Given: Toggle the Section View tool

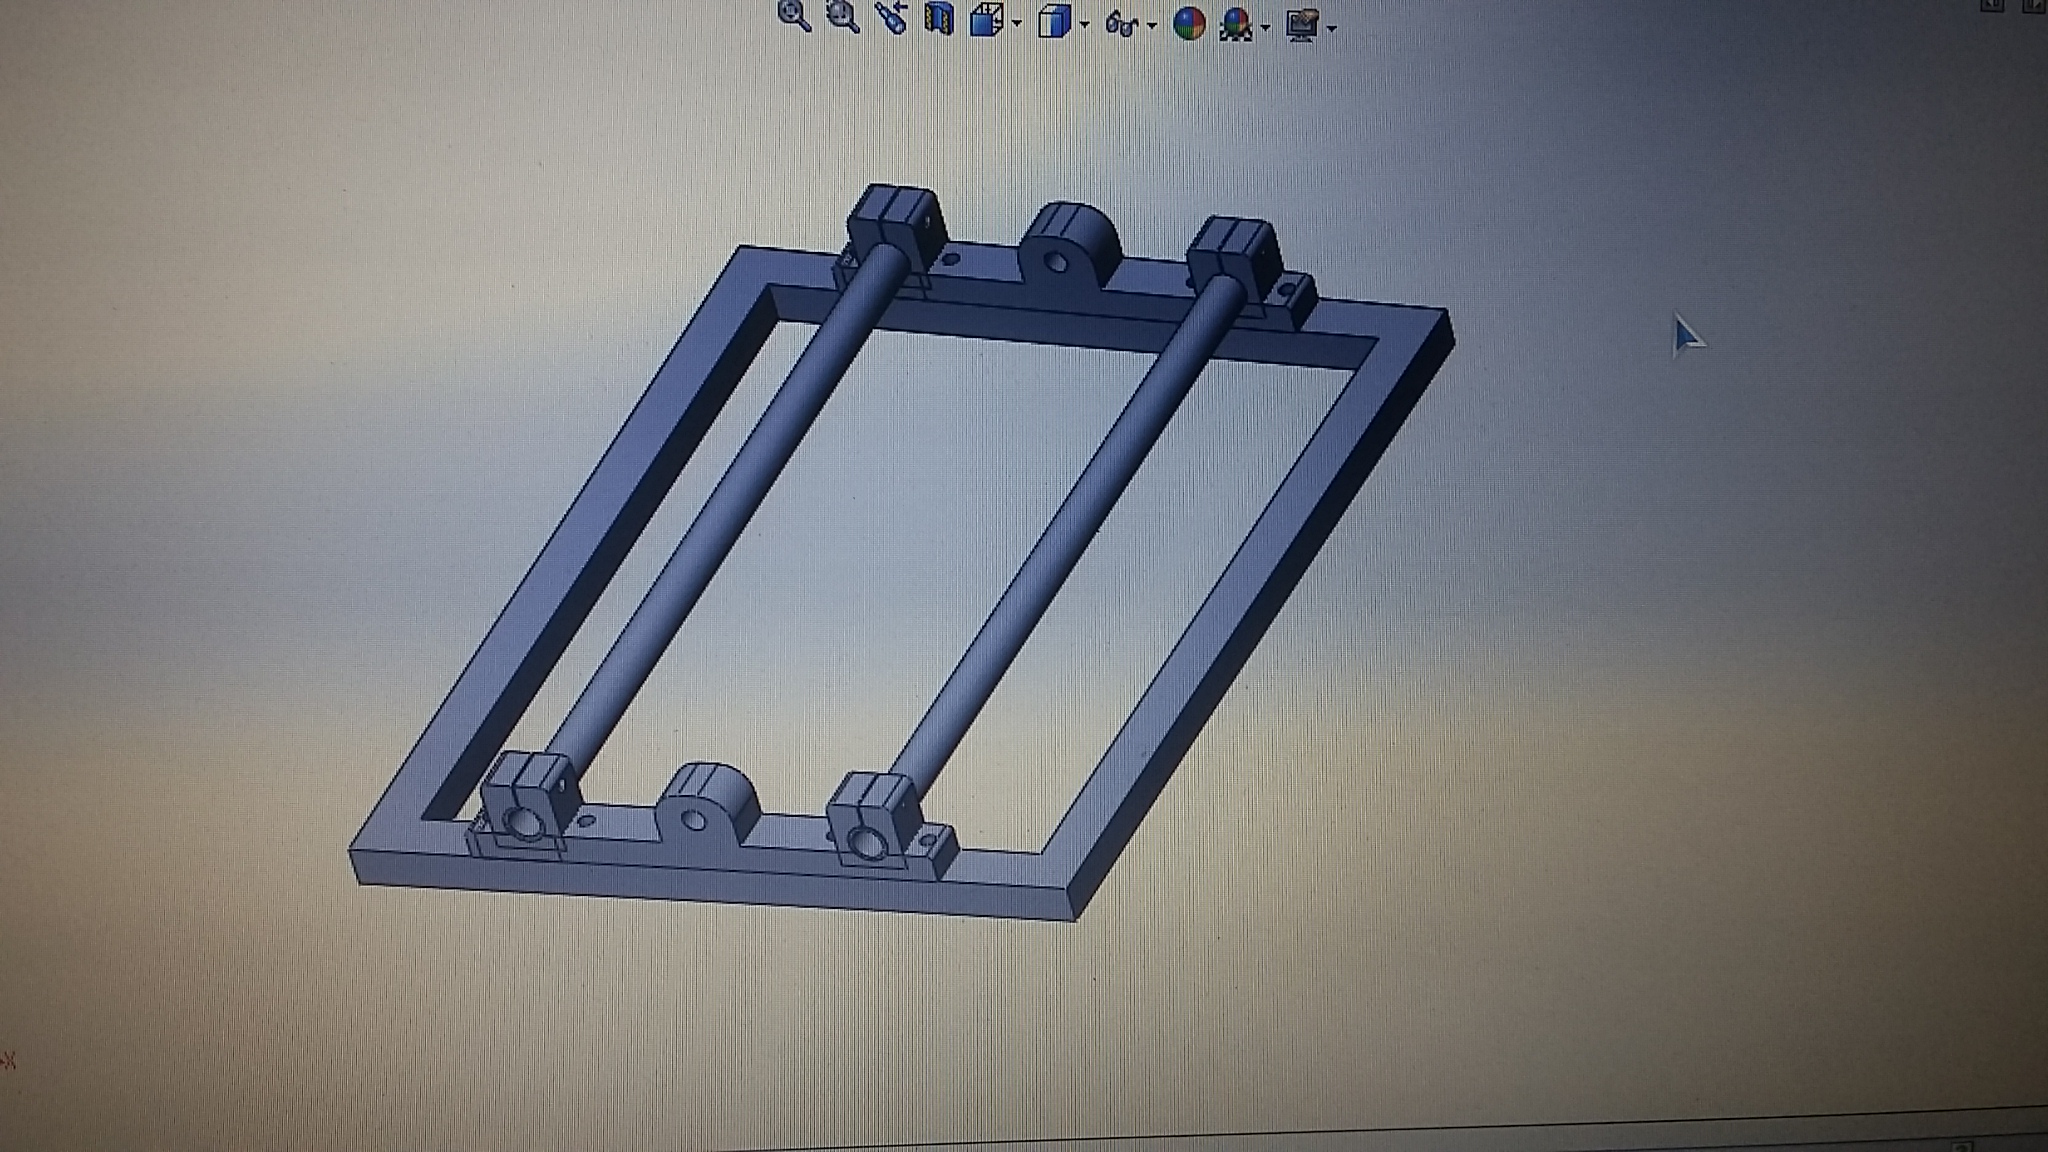Looking at the screenshot, I should pos(938,19).
